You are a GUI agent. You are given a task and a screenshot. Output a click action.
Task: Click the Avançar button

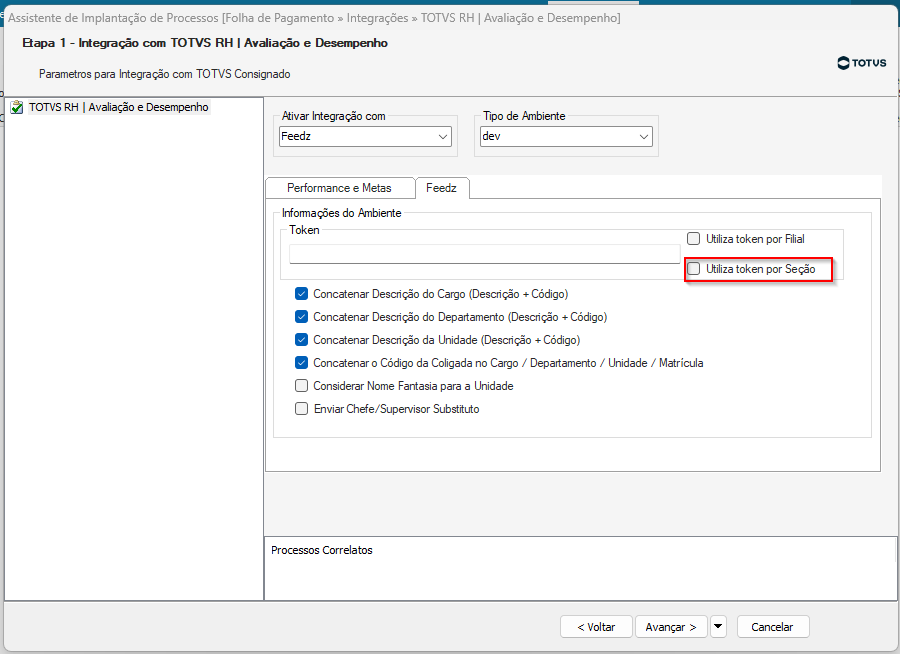tap(670, 627)
